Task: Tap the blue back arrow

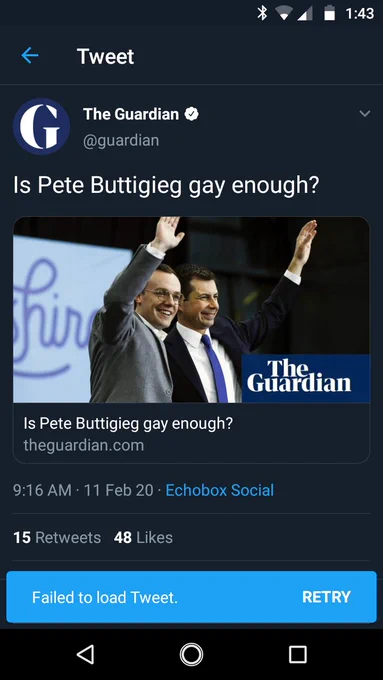Action: coord(30,56)
